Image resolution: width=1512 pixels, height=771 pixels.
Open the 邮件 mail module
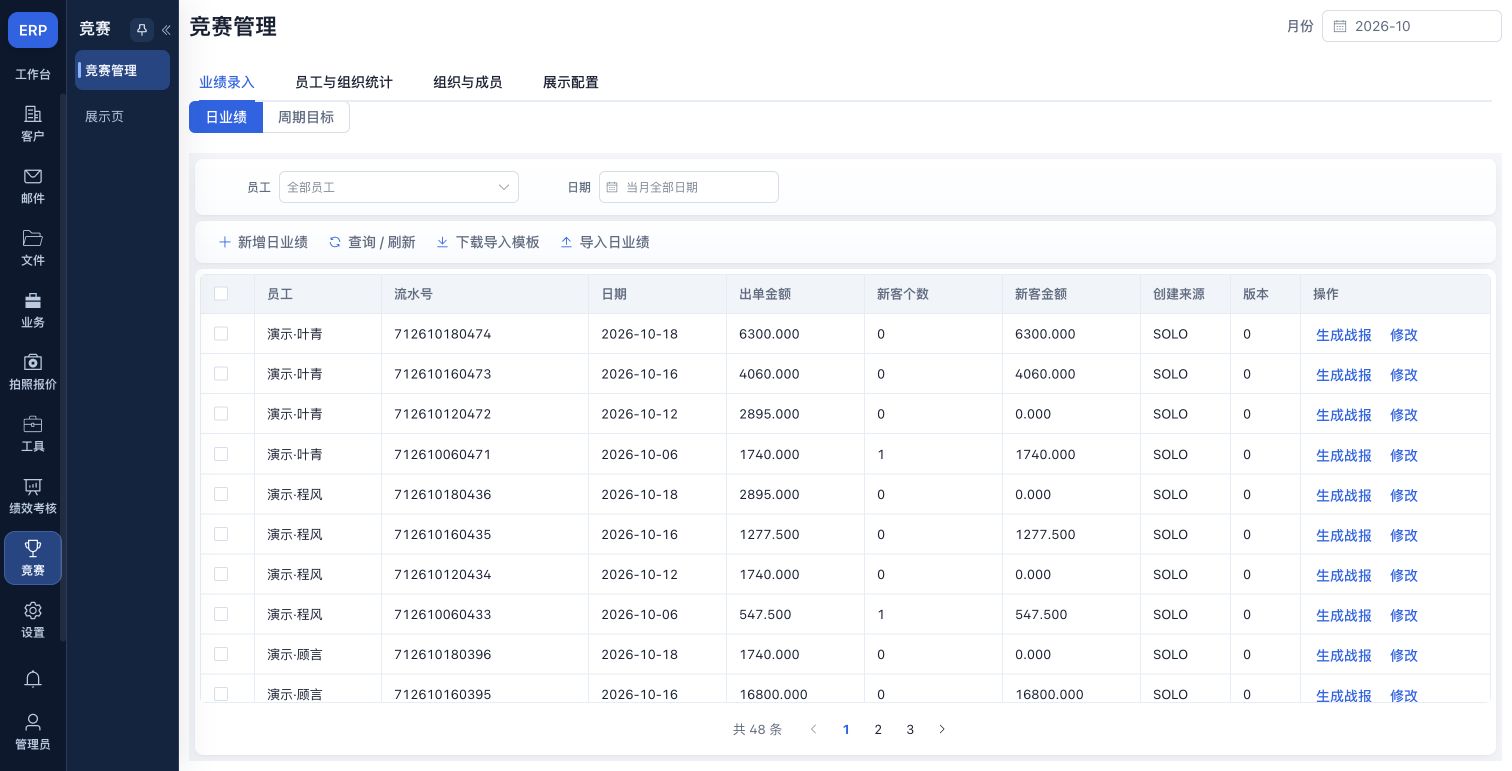(33, 185)
